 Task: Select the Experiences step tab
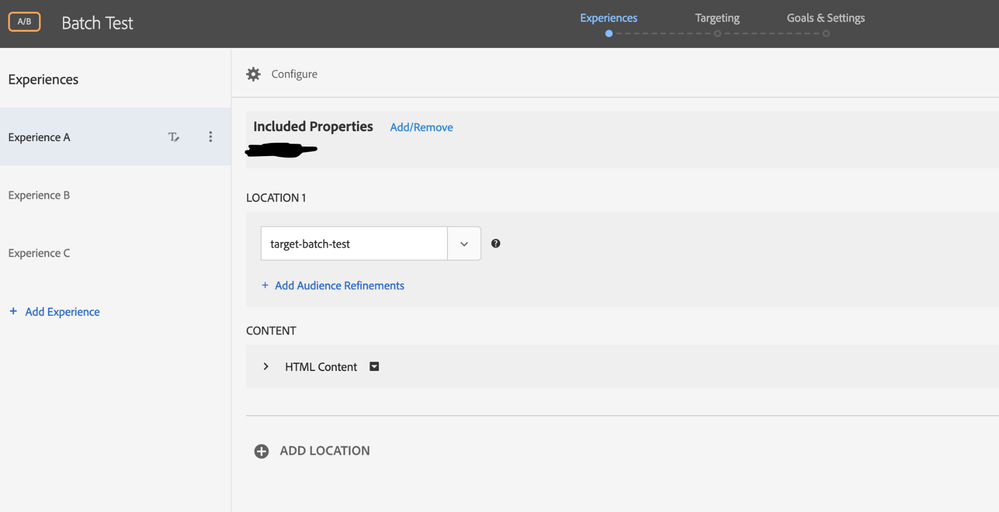pyautogui.click(x=608, y=18)
